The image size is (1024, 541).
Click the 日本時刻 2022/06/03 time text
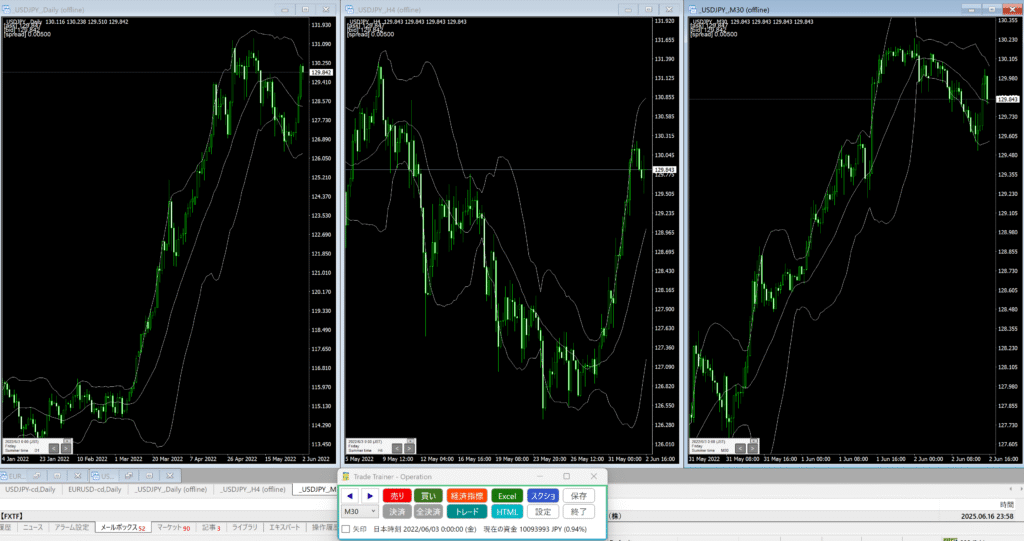tap(424, 529)
